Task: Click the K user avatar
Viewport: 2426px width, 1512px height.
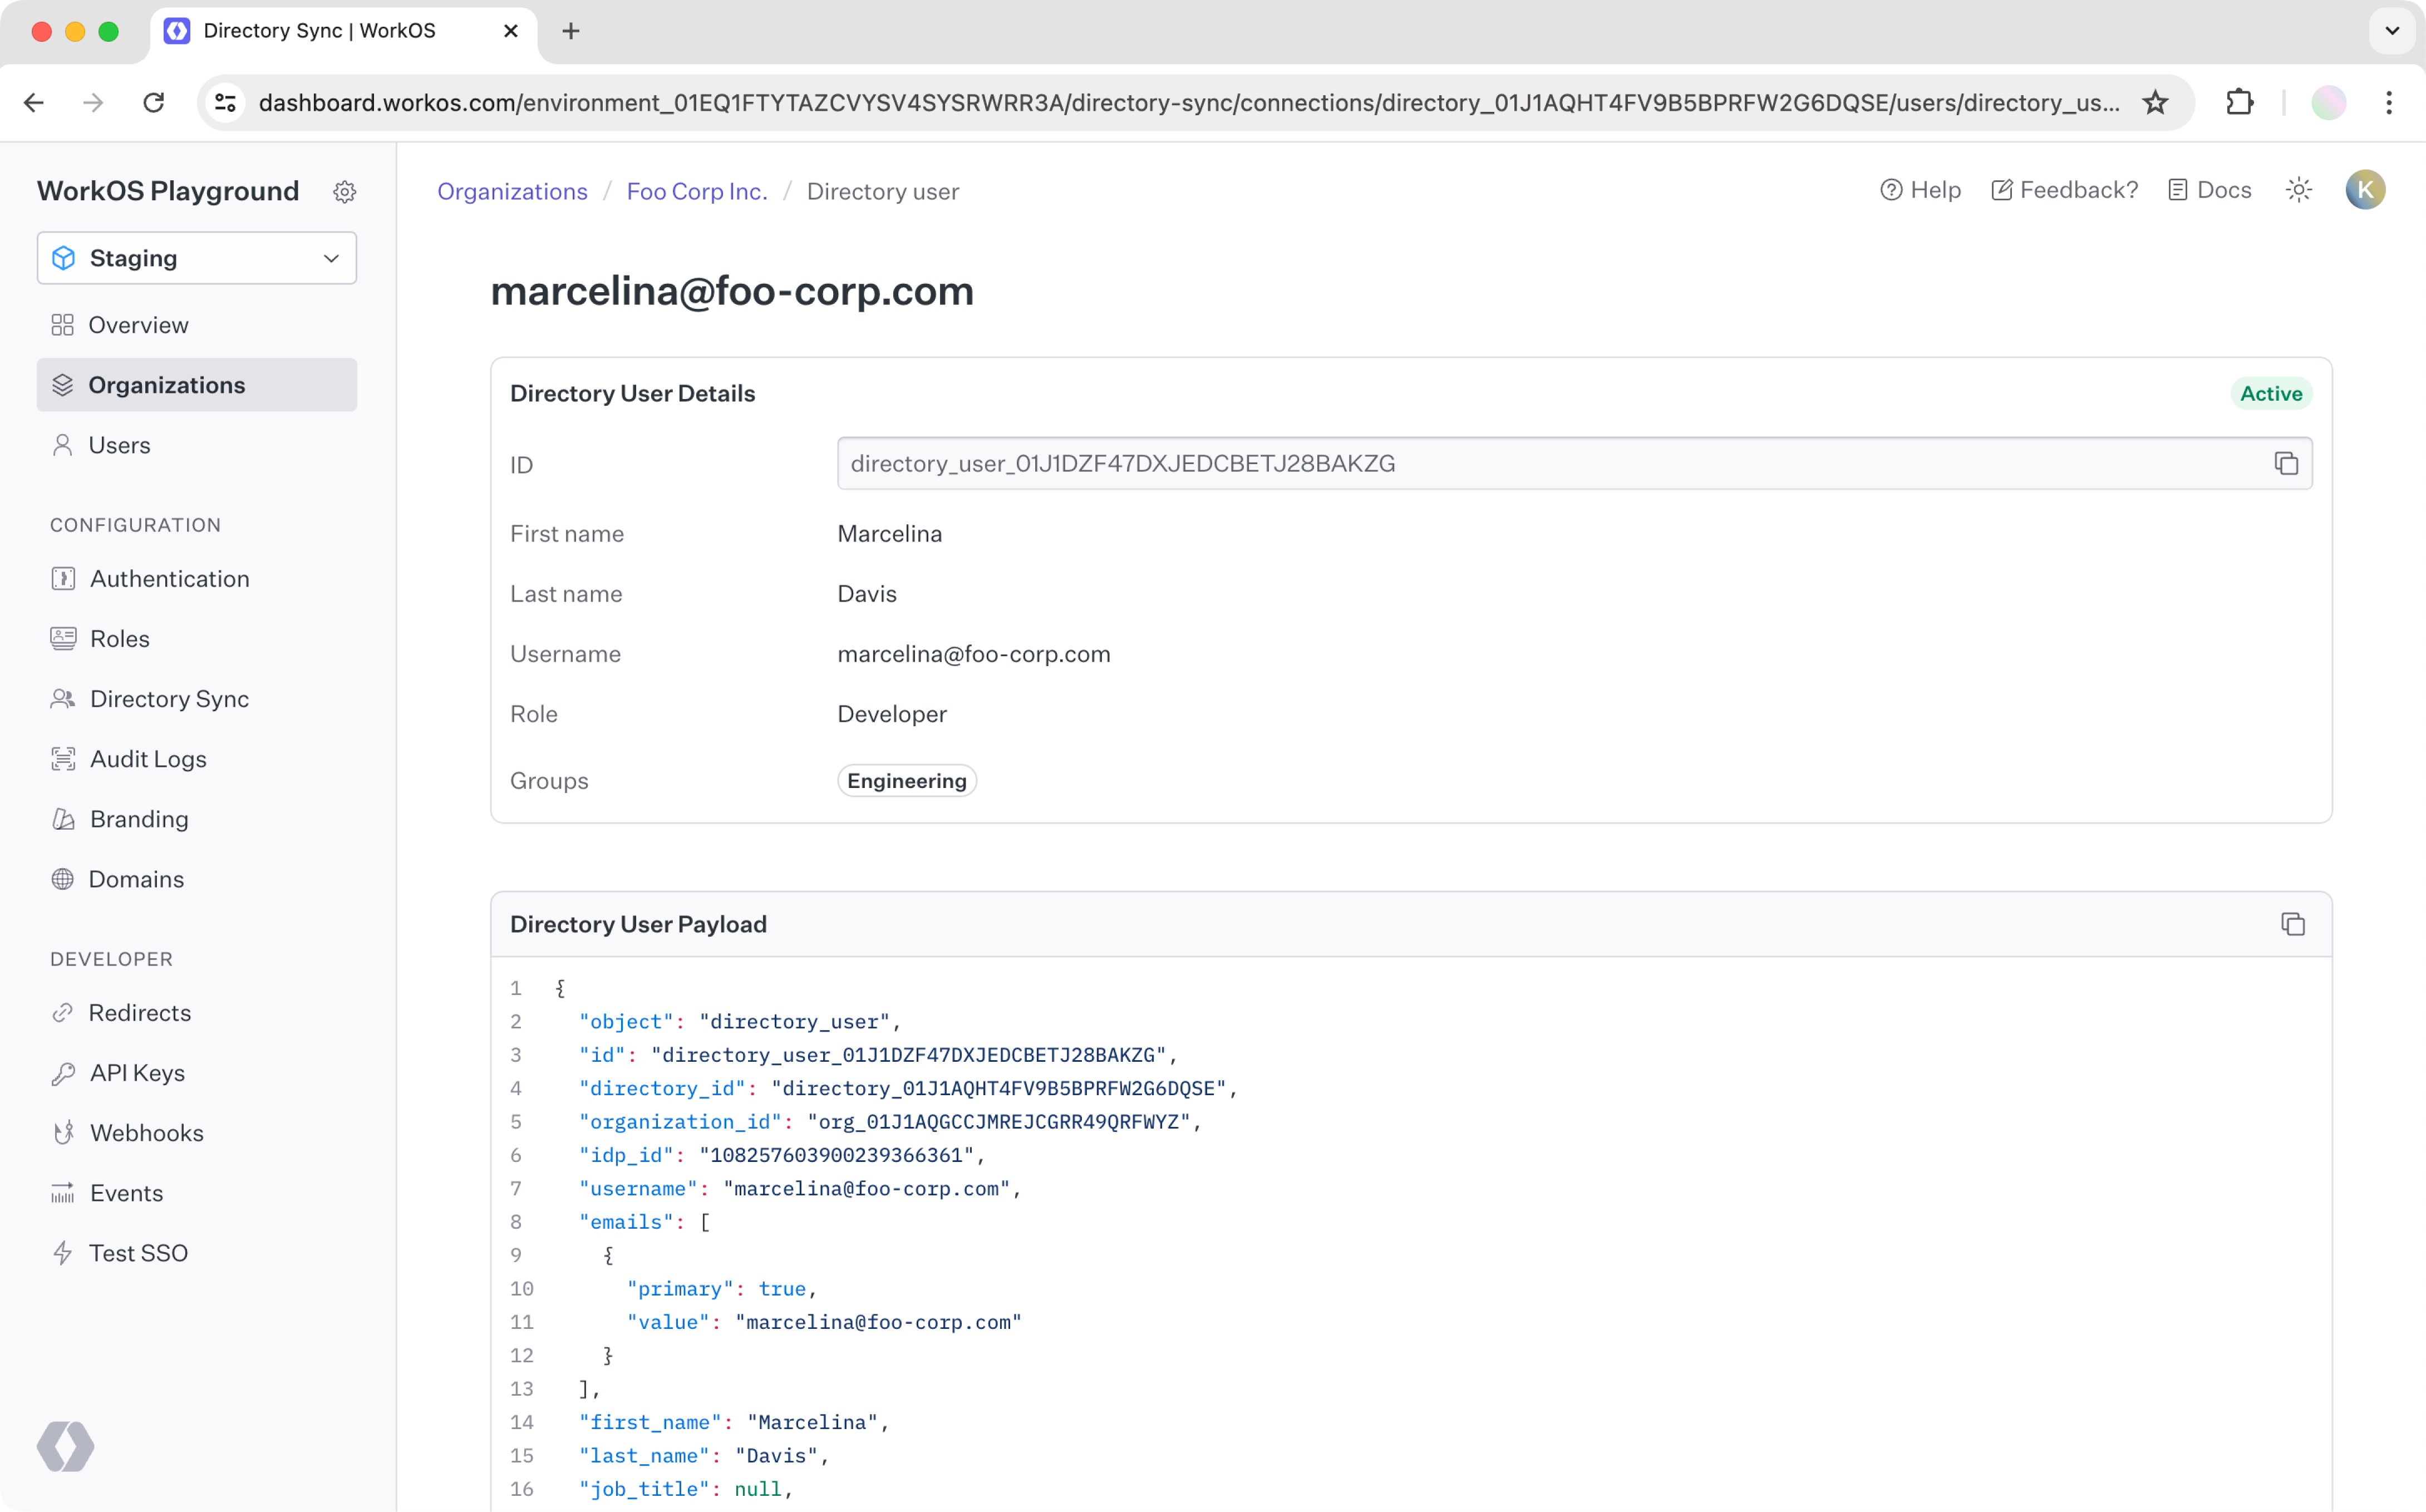Action: click(x=2365, y=190)
